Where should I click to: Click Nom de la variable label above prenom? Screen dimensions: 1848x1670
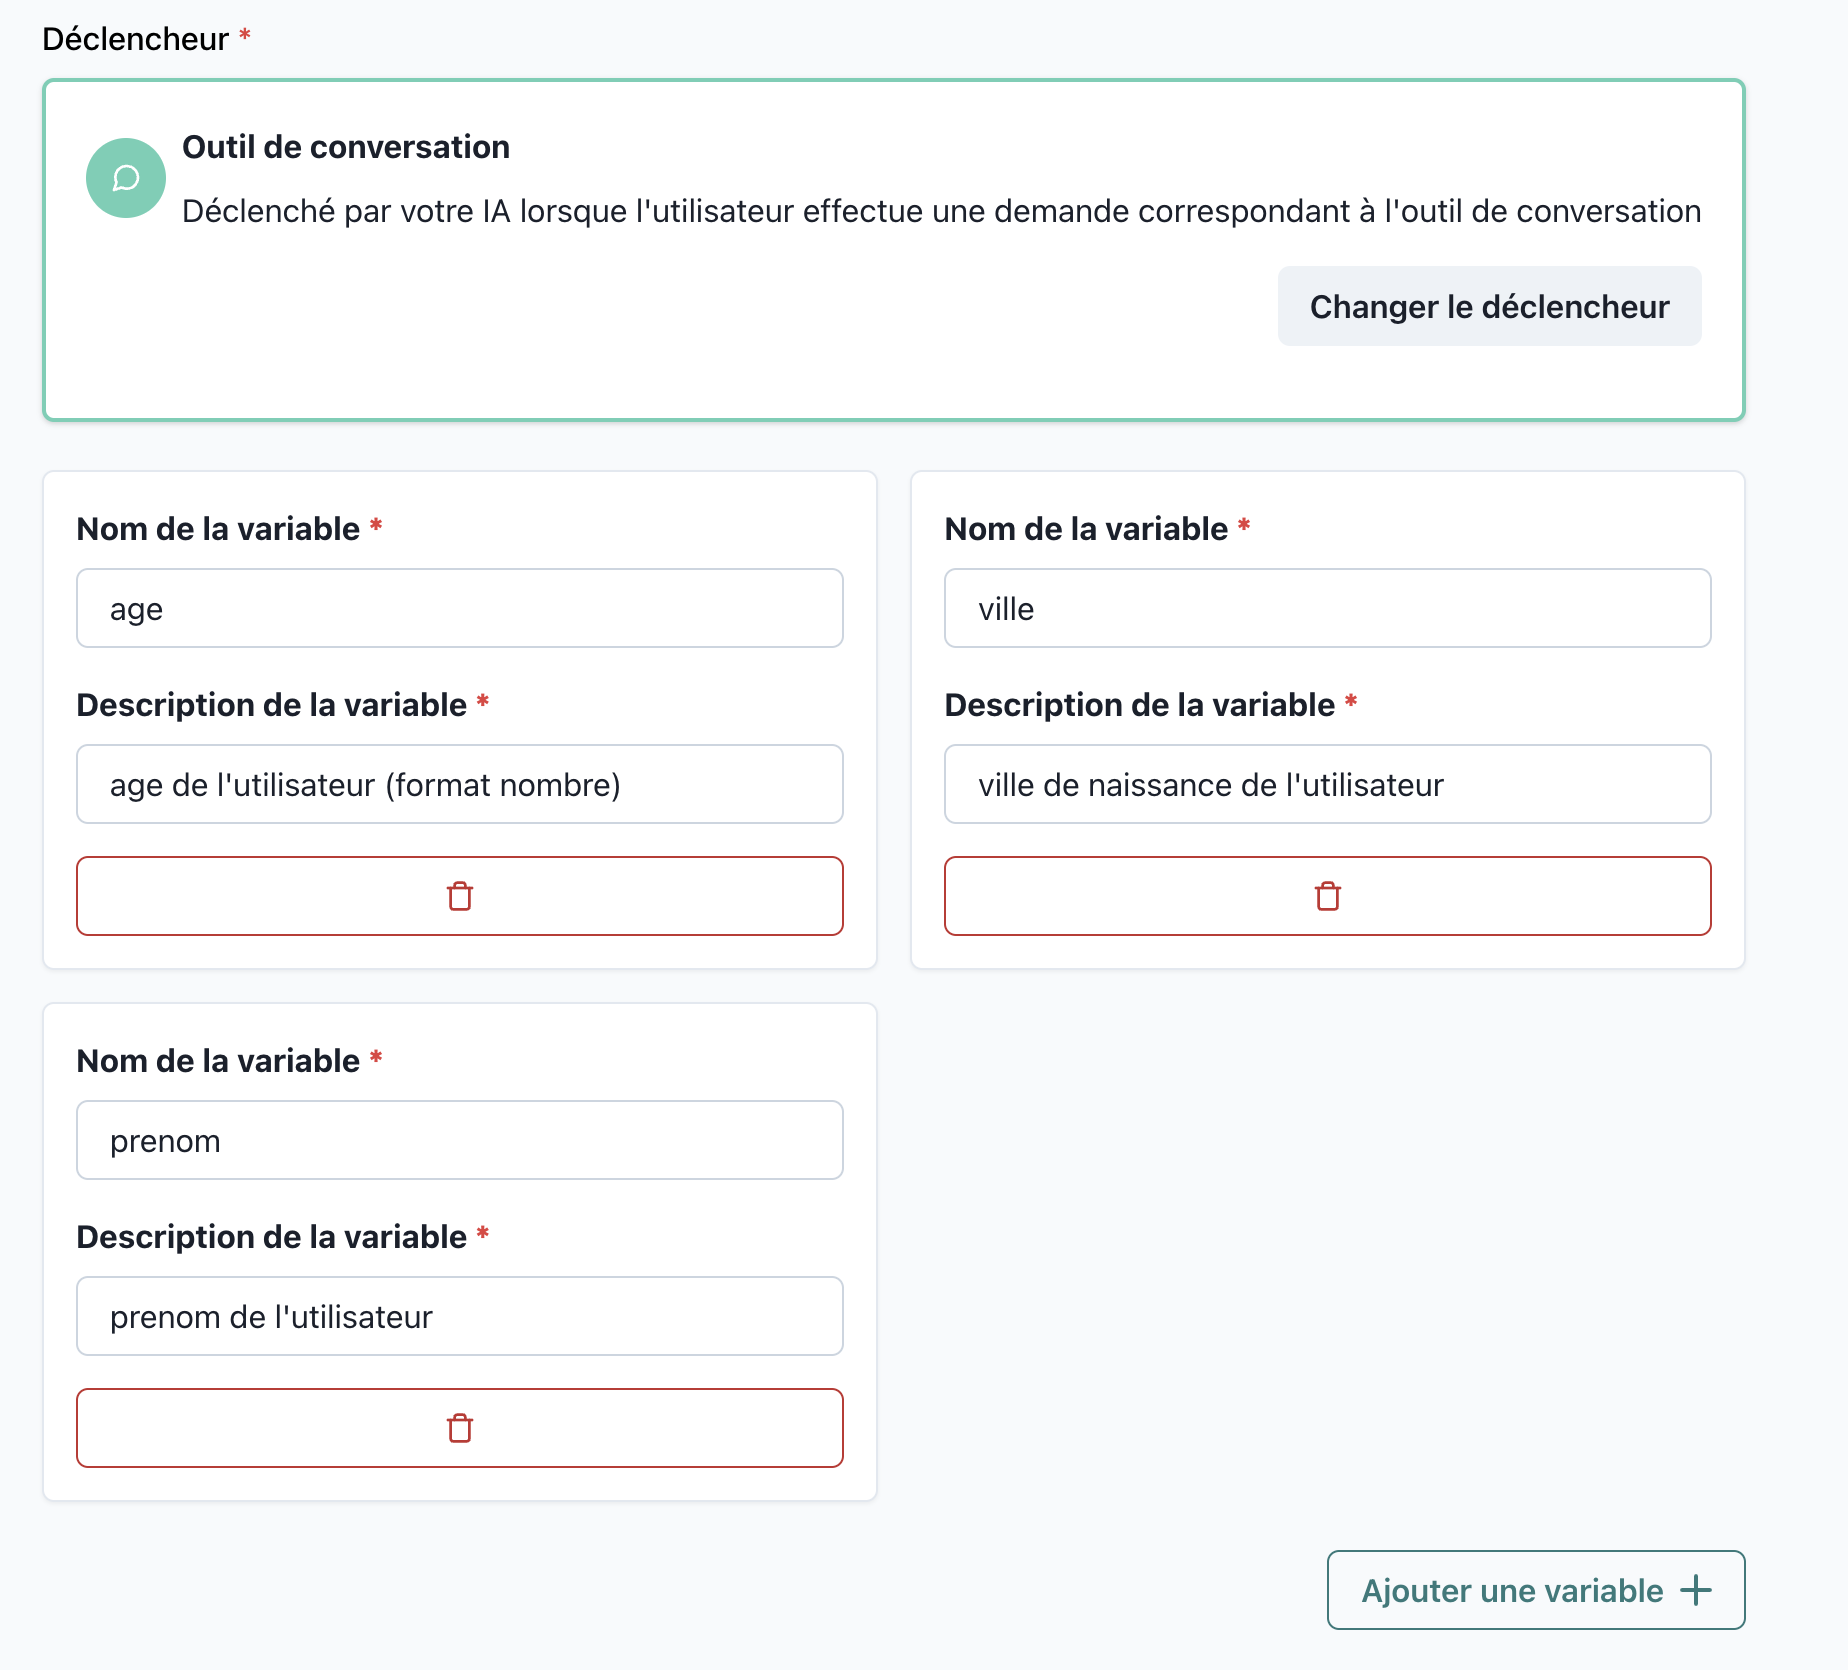point(218,1061)
